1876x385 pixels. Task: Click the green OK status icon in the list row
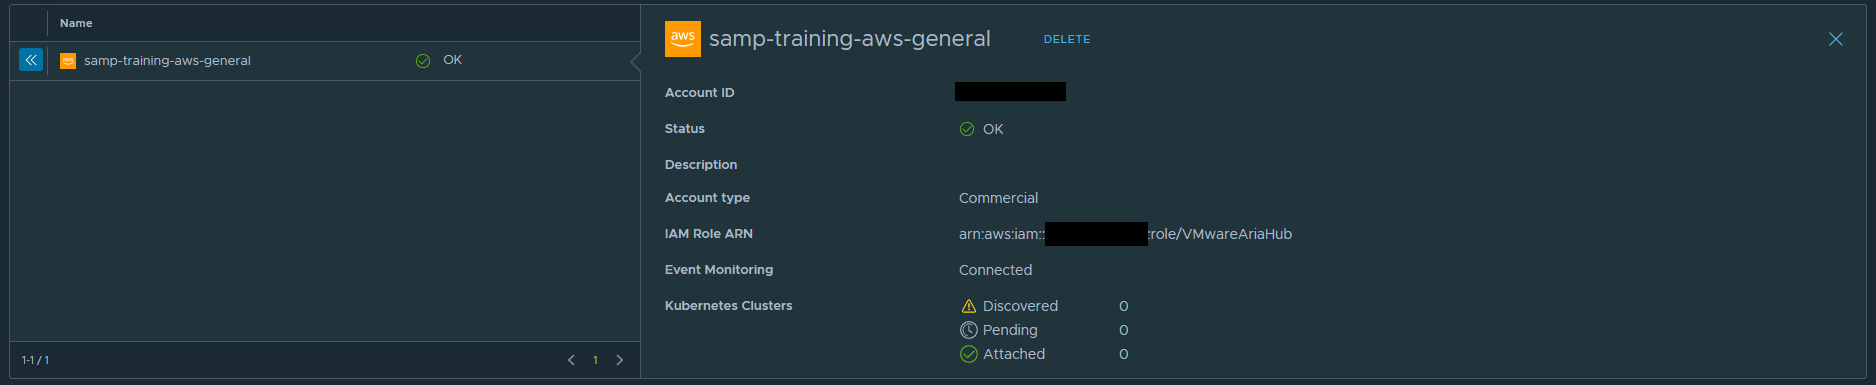click(x=423, y=61)
